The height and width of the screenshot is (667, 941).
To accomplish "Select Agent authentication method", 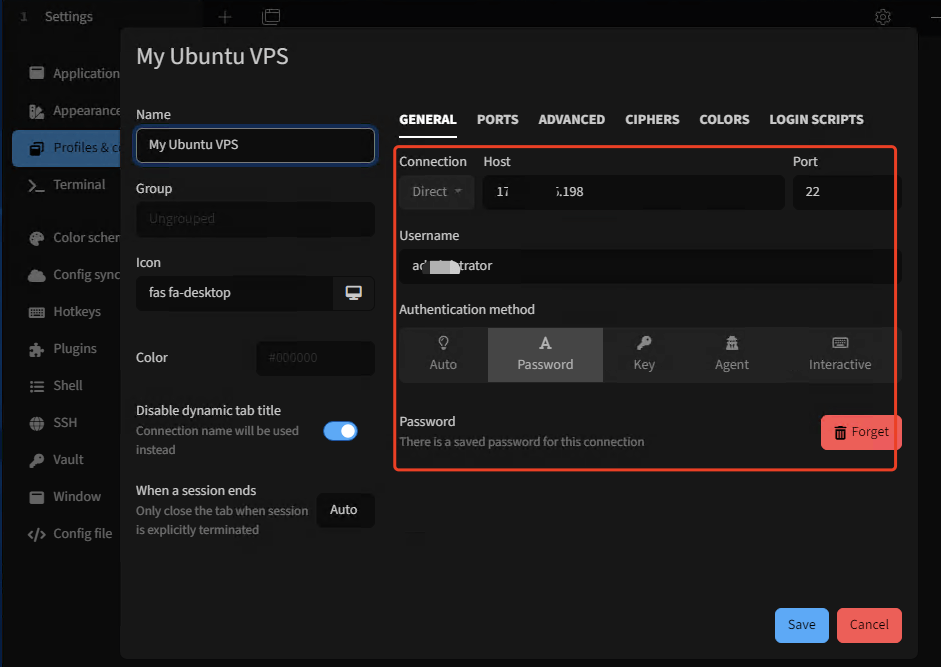I will 732,355.
